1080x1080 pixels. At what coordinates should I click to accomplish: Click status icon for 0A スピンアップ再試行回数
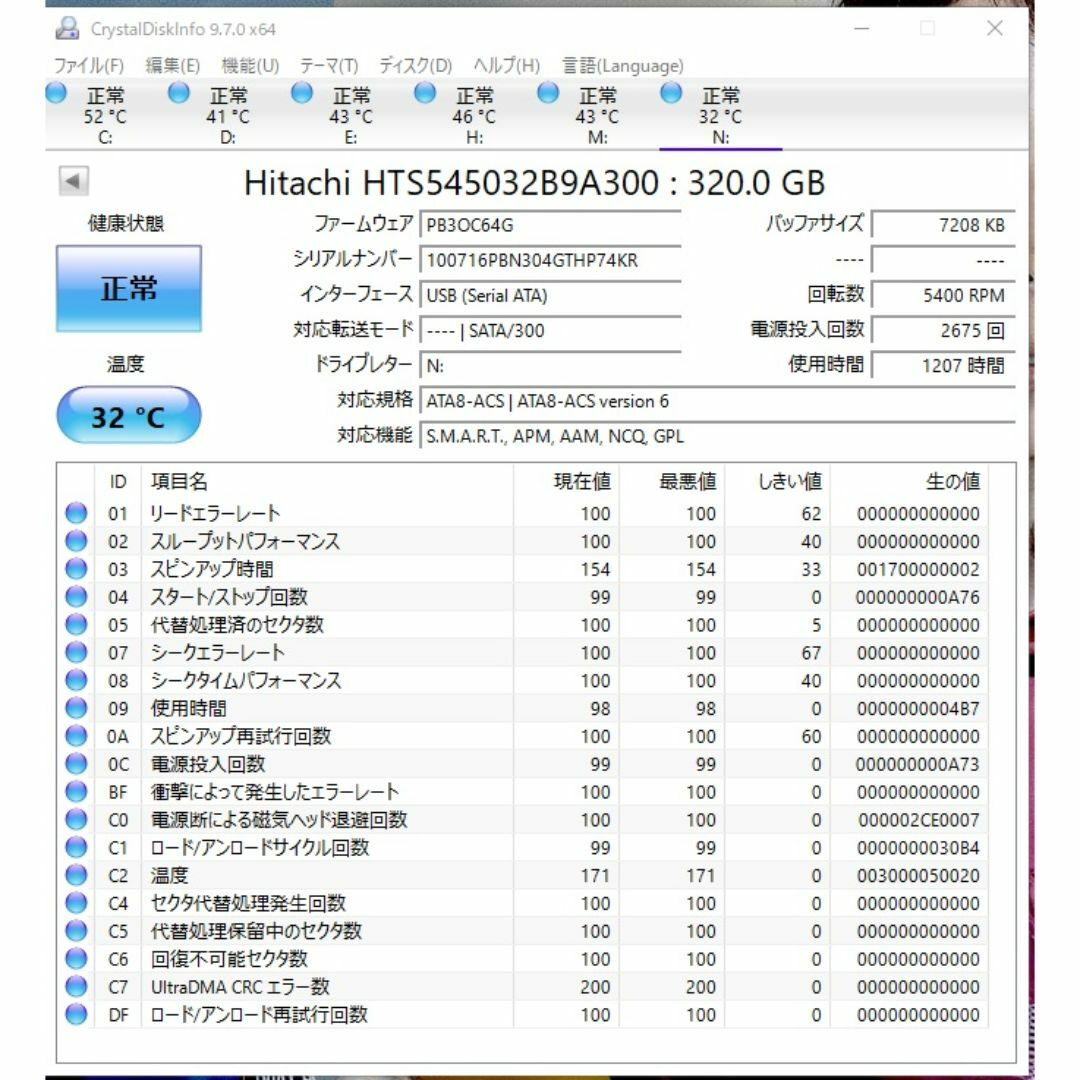click(76, 736)
